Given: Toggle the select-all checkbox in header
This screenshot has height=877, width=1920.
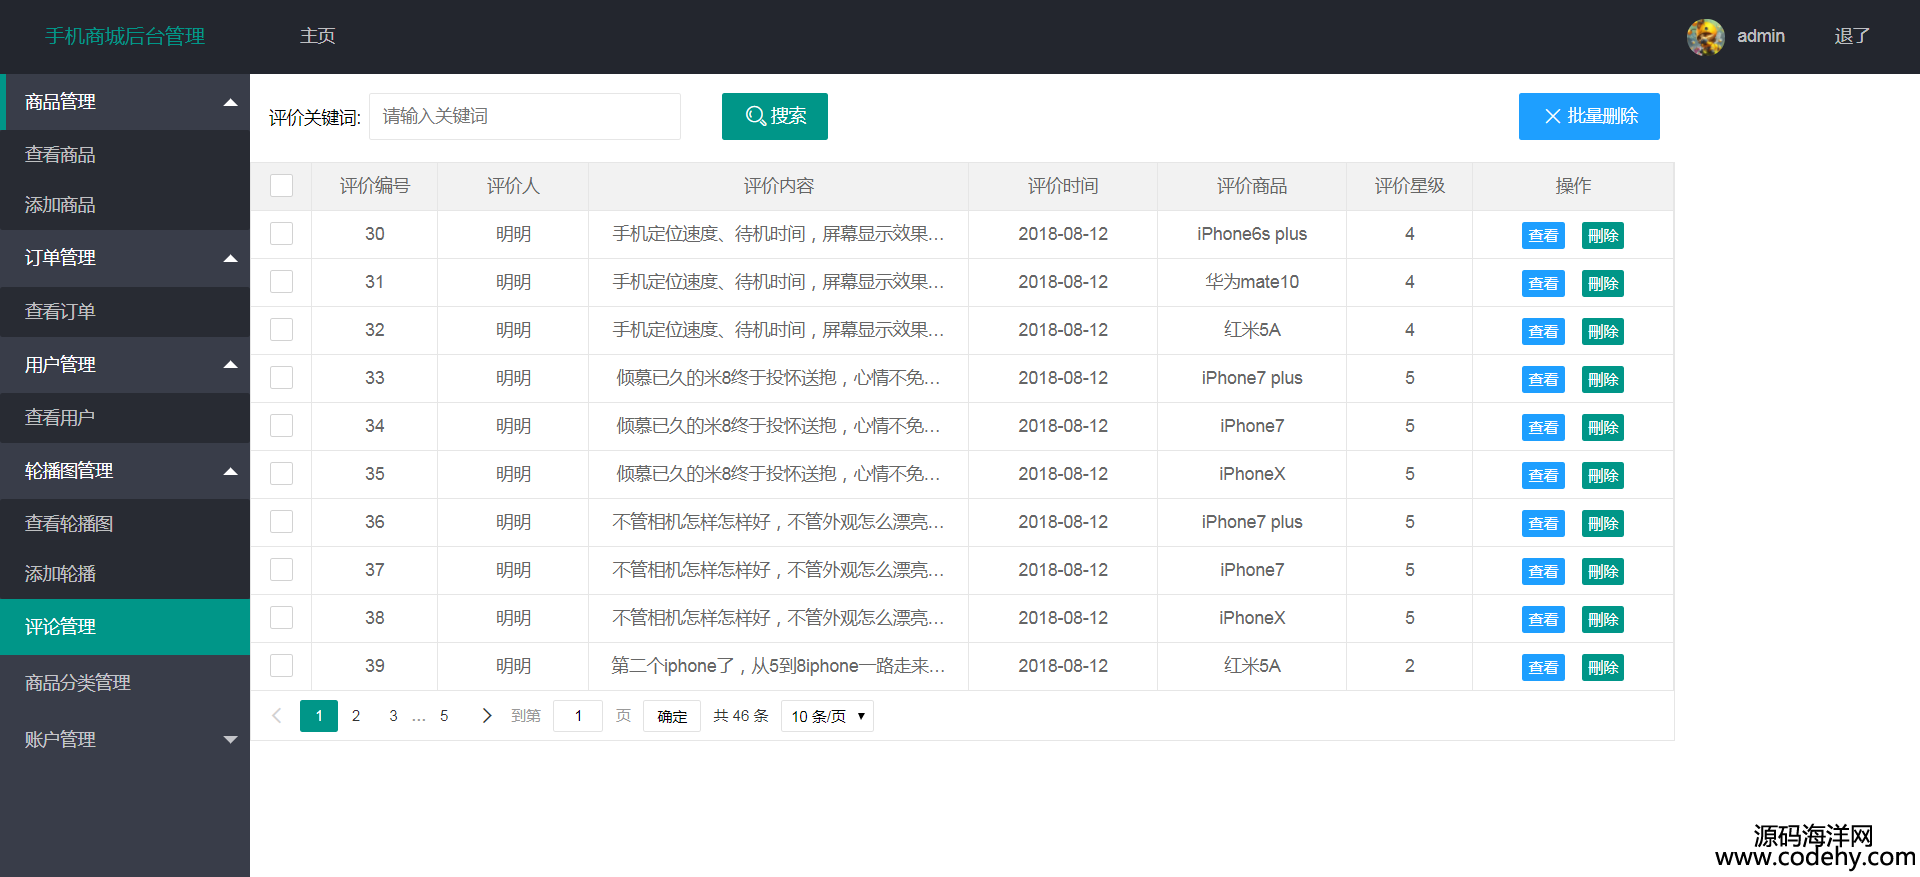Looking at the screenshot, I should click(x=282, y=186).
